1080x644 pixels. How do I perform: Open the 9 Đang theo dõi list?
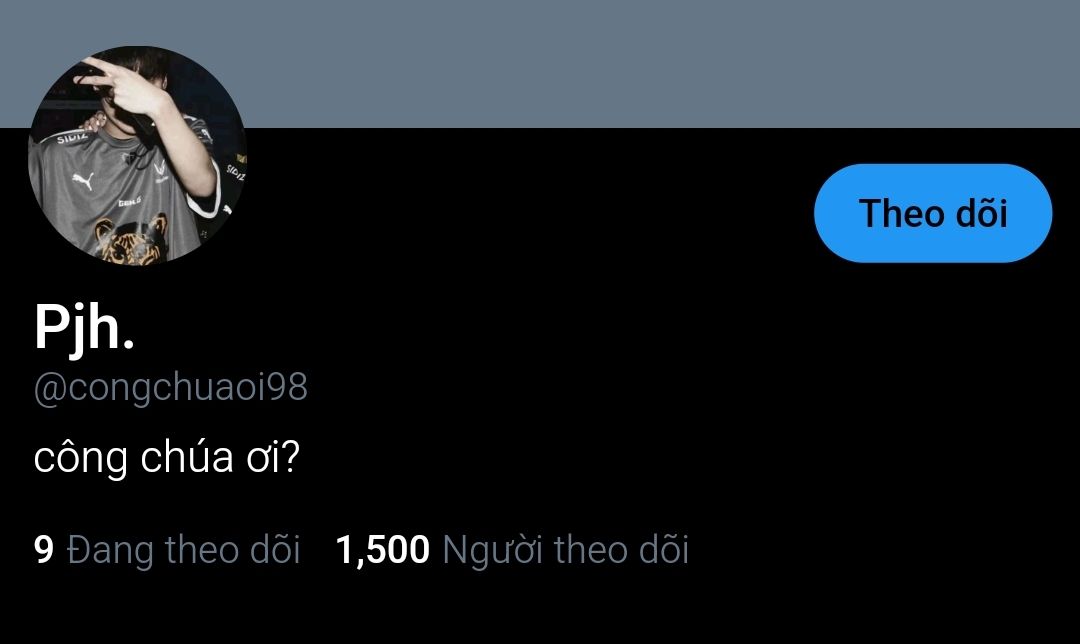(x=167, y=550)
